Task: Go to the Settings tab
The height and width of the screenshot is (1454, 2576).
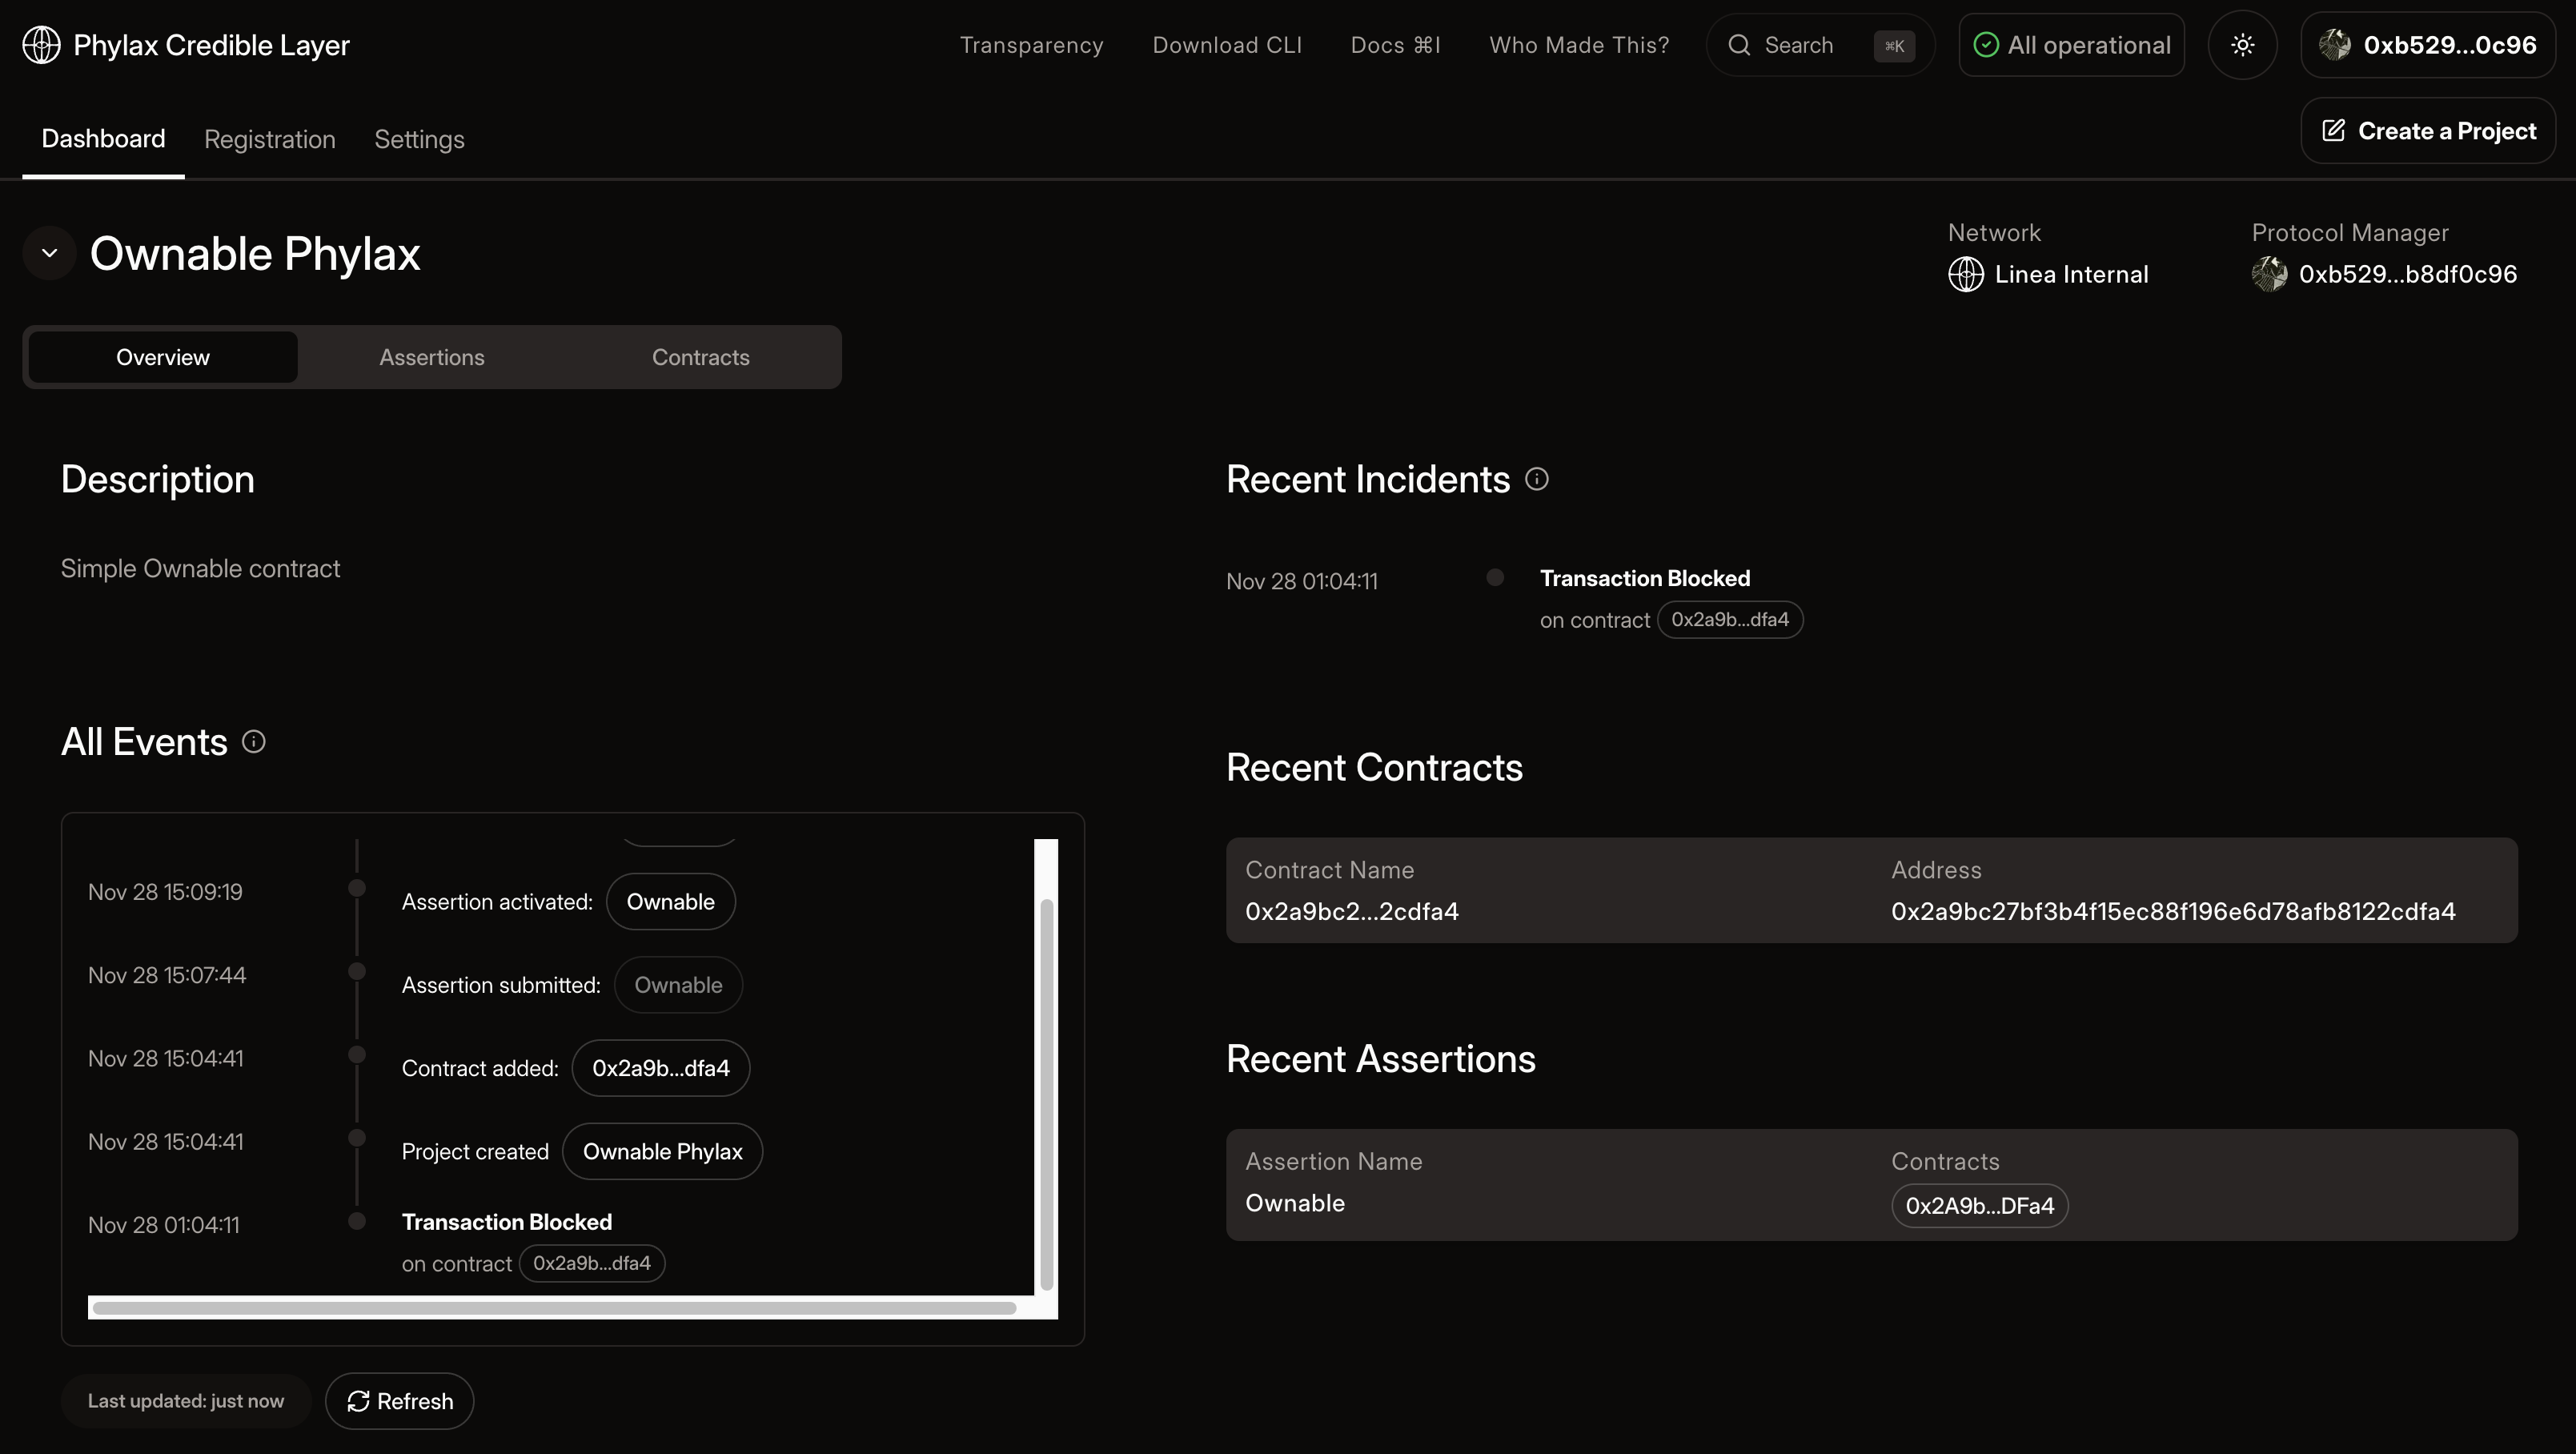Action: pos(419,139)
